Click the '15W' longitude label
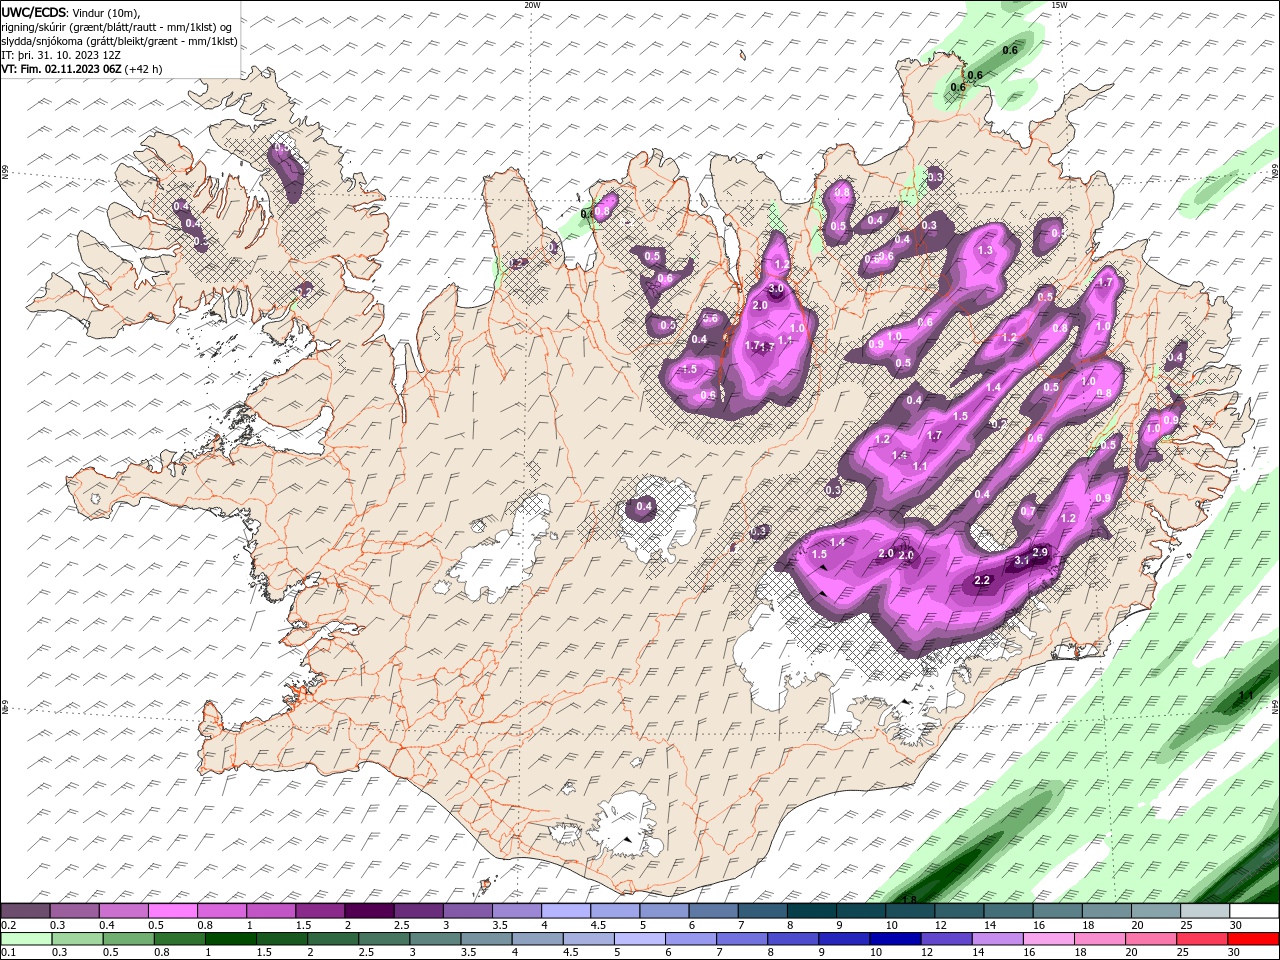The image size is (1280, 960). click(x=1059, y=5)
